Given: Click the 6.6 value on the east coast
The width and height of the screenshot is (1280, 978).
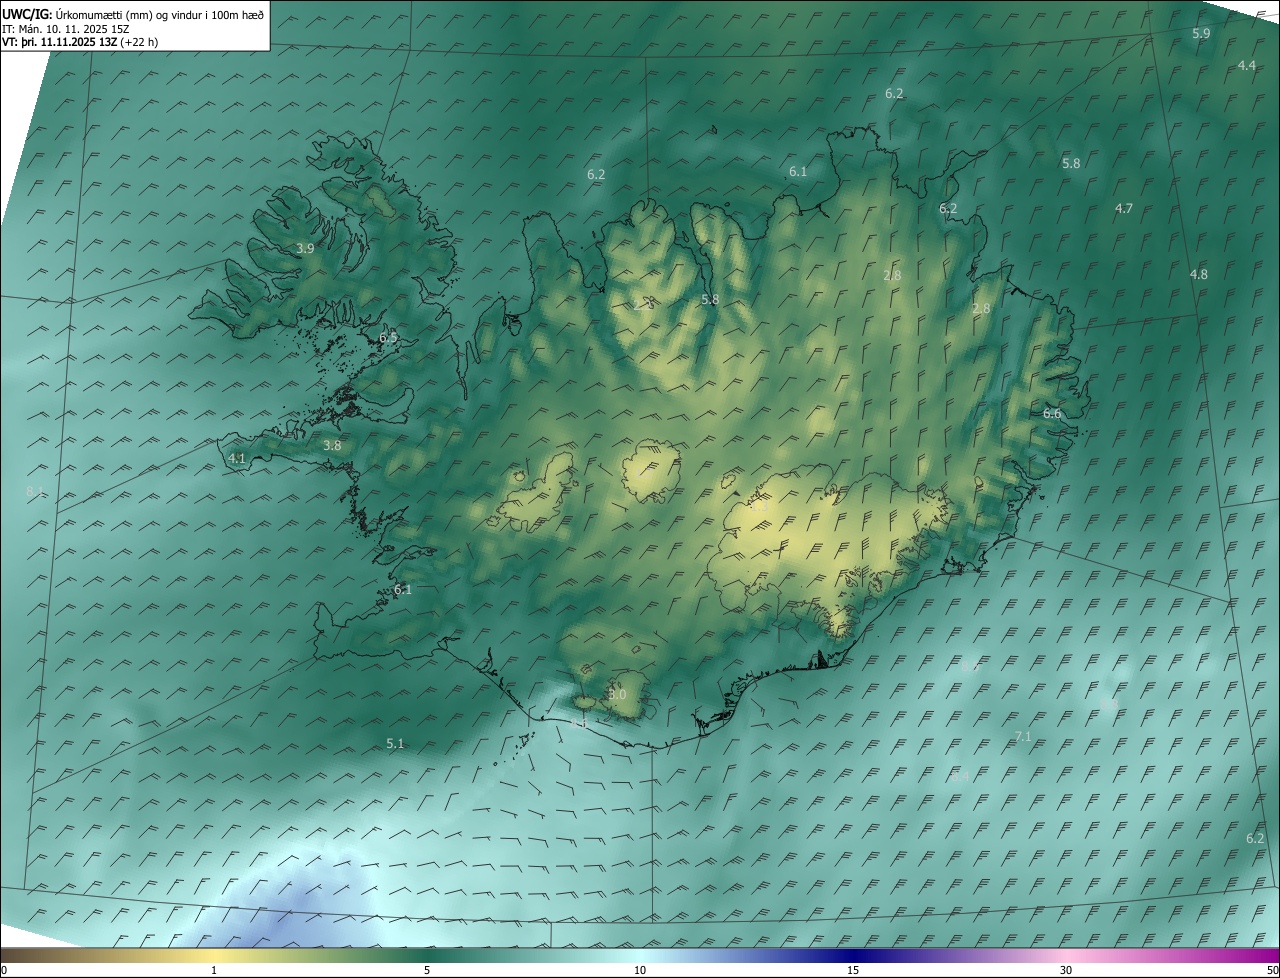Looking at the screenshot, I should point(1052,413).
